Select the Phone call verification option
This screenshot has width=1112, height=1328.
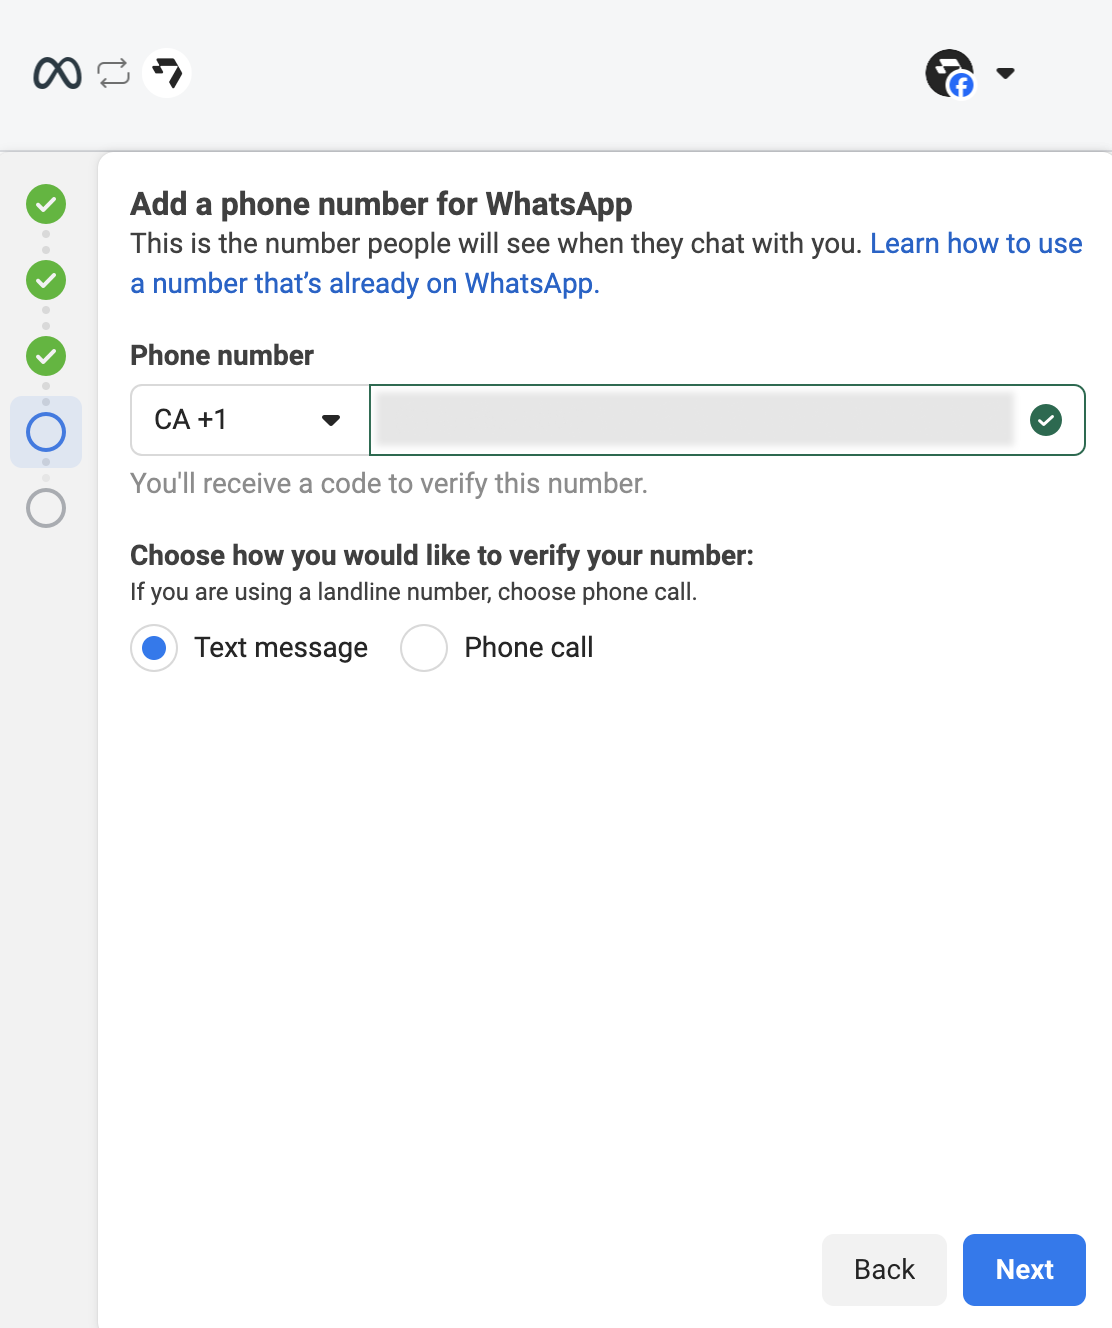pos(423,648)
